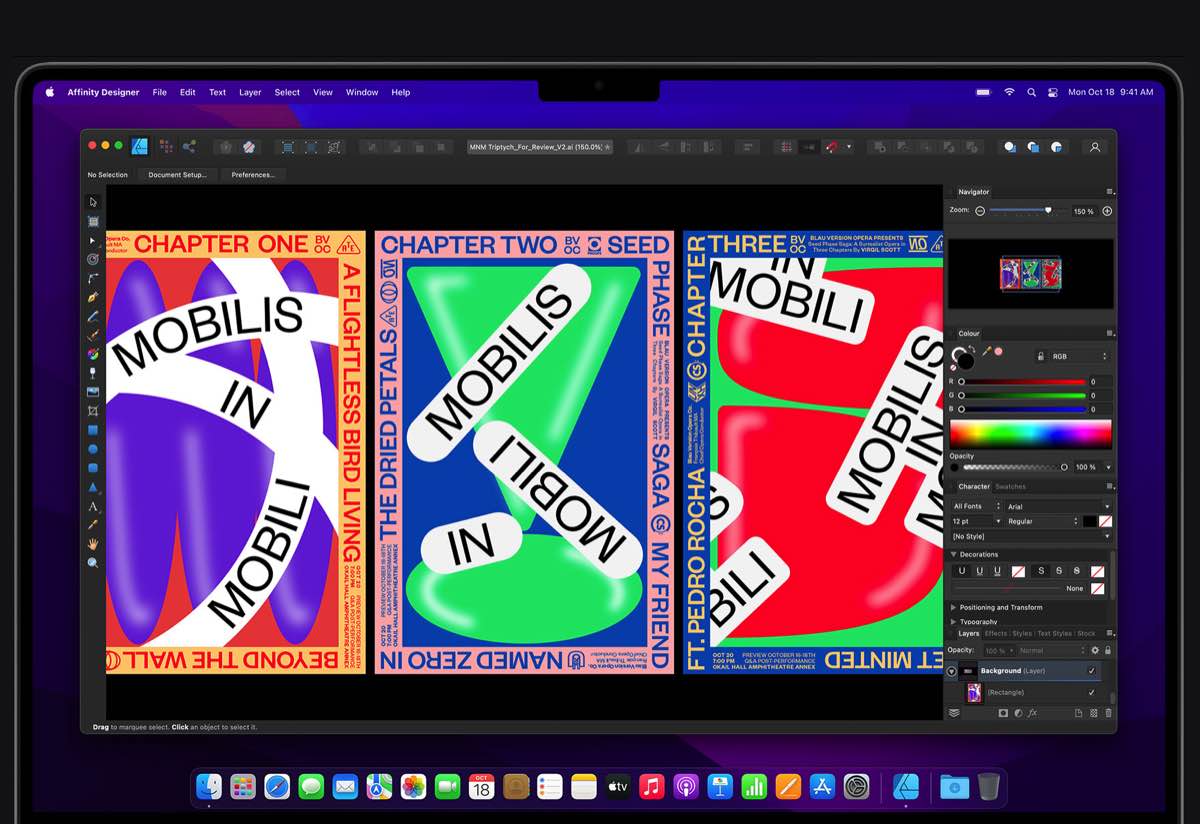Set colour to none in Colour panel
Image resolution: width=1200 pixels, height=824 pixels.
pyautogui.click(x=954, y=366)
